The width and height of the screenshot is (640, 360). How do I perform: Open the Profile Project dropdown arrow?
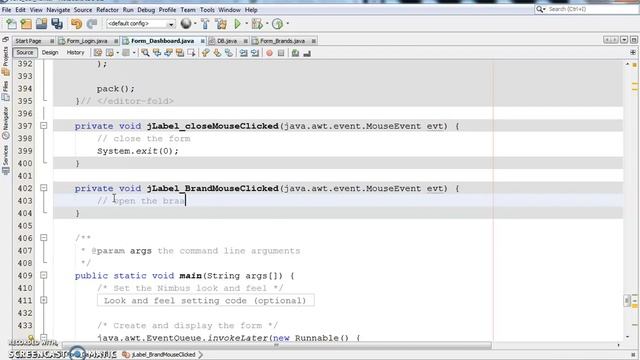coord(288,24)
